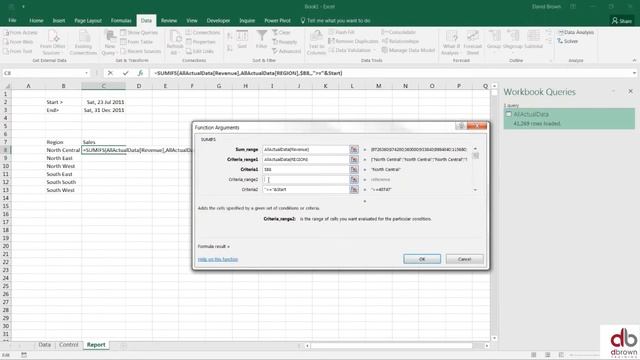Screen dimensions: 640x360
Task: Open the Name Box dropdown arrow
Action: point(87,73)
